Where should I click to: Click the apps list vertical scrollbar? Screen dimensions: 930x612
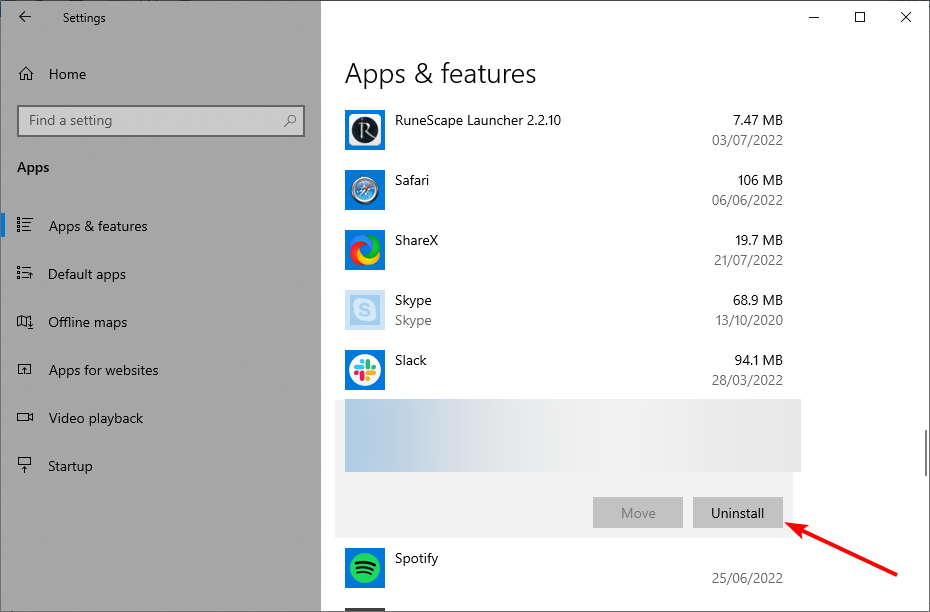click(x=926, y=453)
